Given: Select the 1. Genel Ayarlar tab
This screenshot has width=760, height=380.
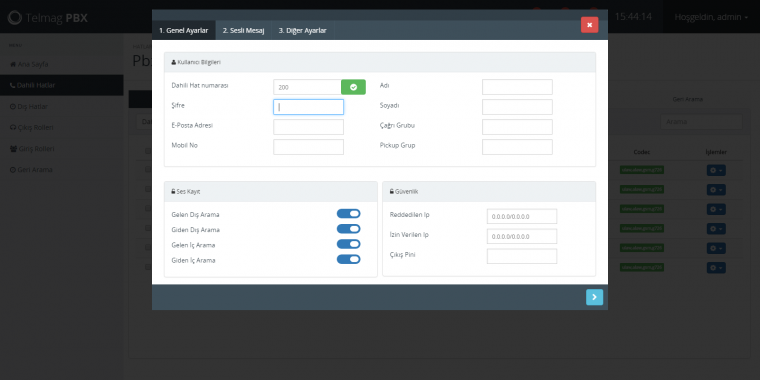Looking at the screenshot, I should (x=184, y=31).
